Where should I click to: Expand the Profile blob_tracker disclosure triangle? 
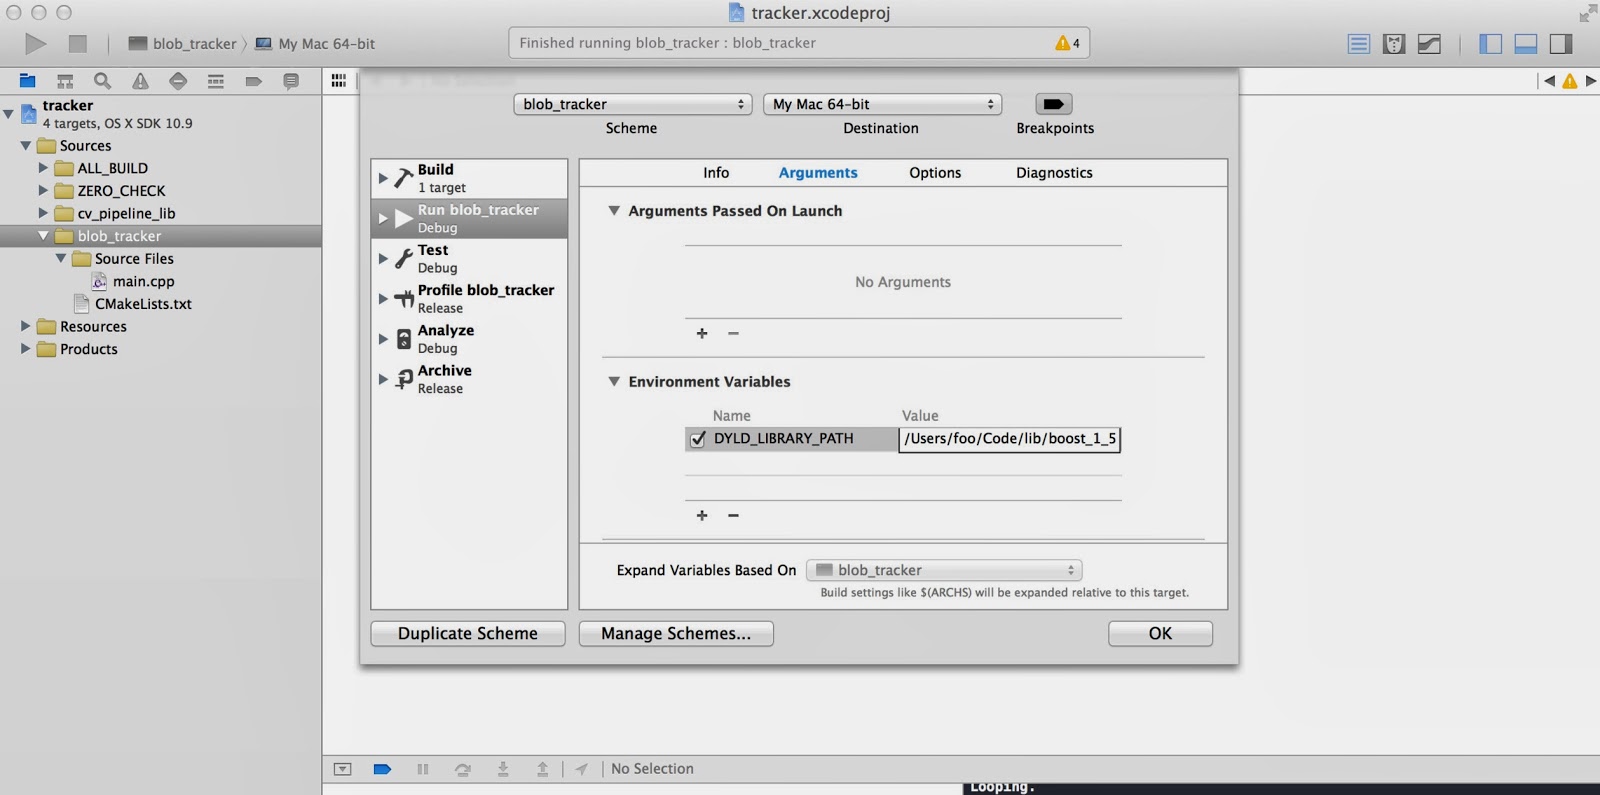point(383,298)
